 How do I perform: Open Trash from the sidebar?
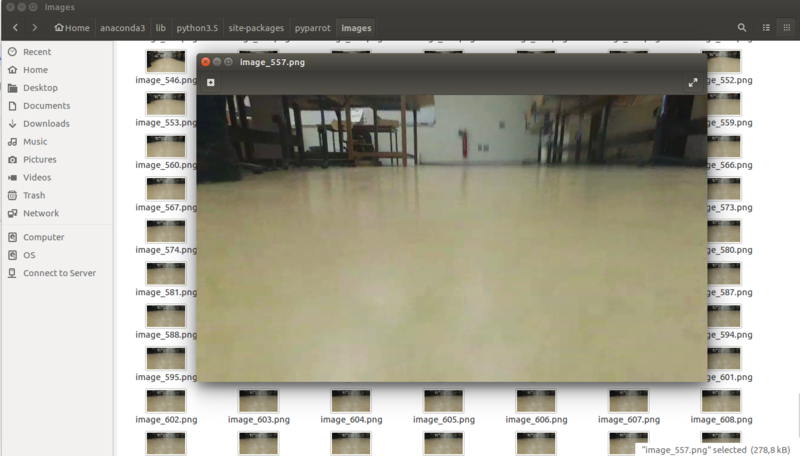tap(34, 196)
